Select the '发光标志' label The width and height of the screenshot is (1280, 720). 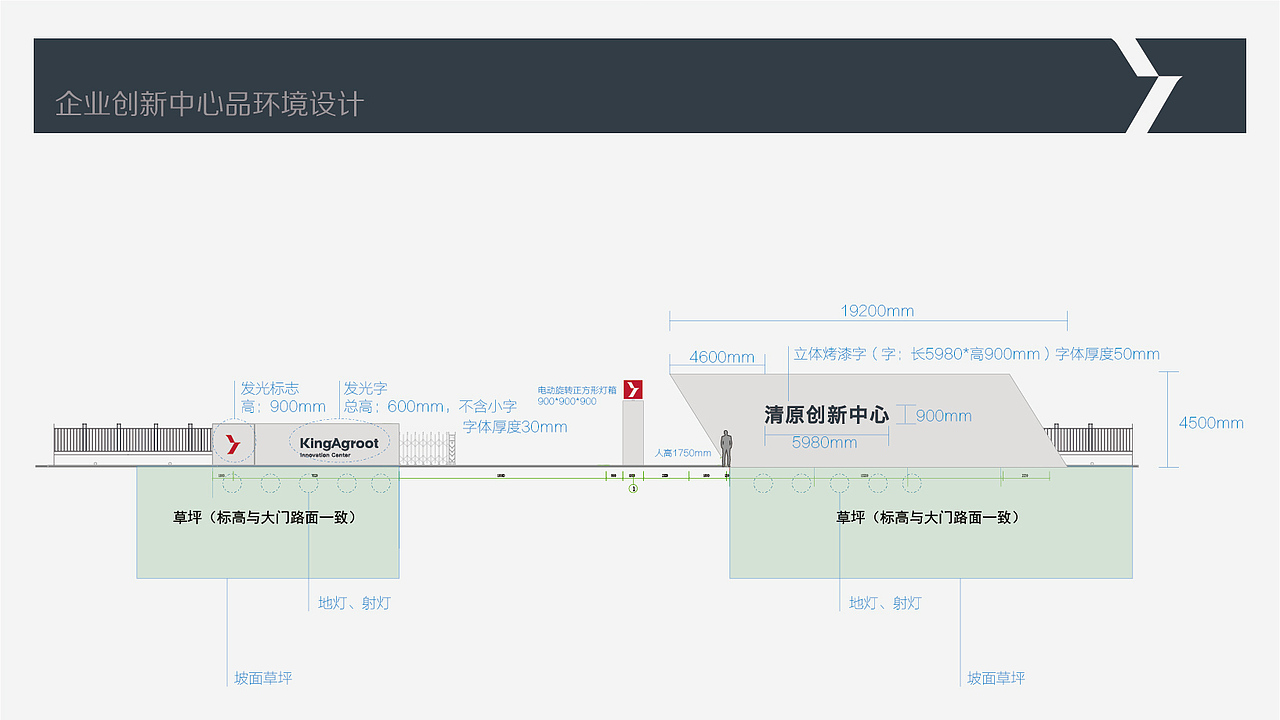270,388
